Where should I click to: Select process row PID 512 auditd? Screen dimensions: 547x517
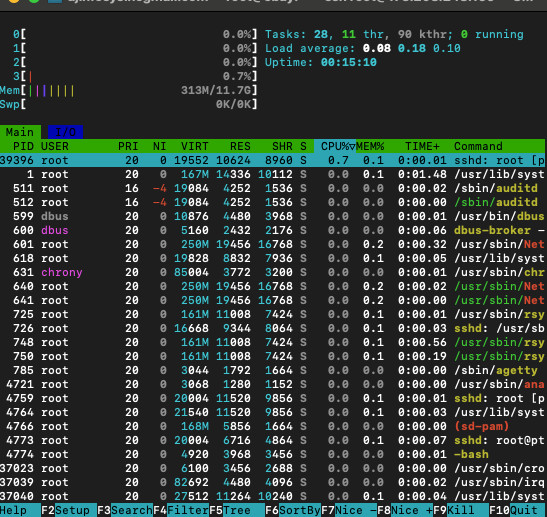[272, 202]
